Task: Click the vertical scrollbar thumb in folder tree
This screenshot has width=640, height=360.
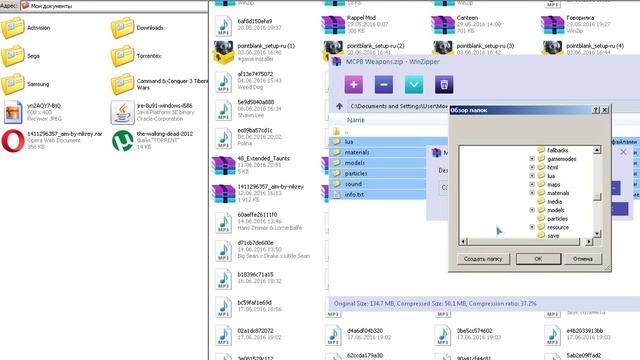Action: coord(597,197)
